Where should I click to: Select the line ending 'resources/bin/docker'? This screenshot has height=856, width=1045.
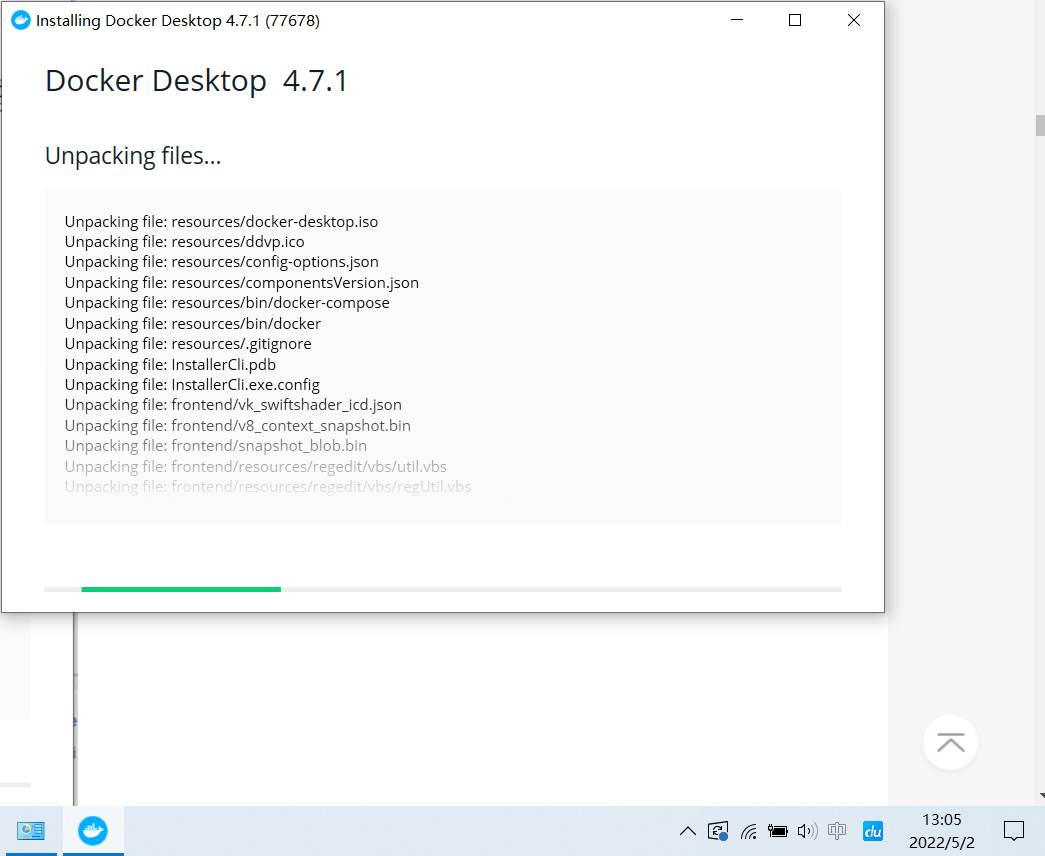click(x=193, y=324)
